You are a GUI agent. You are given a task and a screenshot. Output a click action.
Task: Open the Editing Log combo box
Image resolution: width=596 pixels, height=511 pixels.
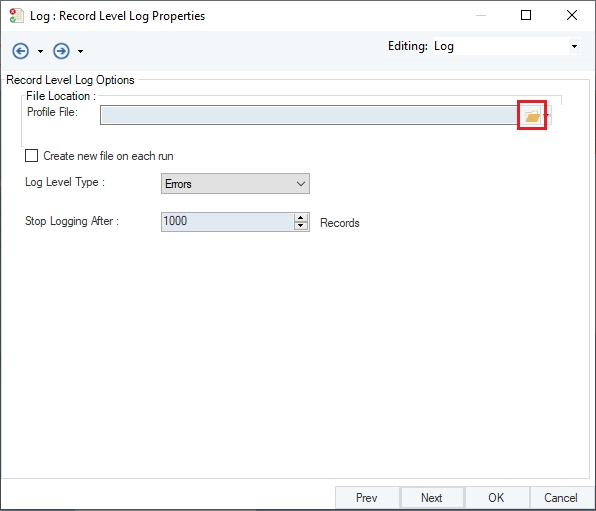click(x=507, y=46)
